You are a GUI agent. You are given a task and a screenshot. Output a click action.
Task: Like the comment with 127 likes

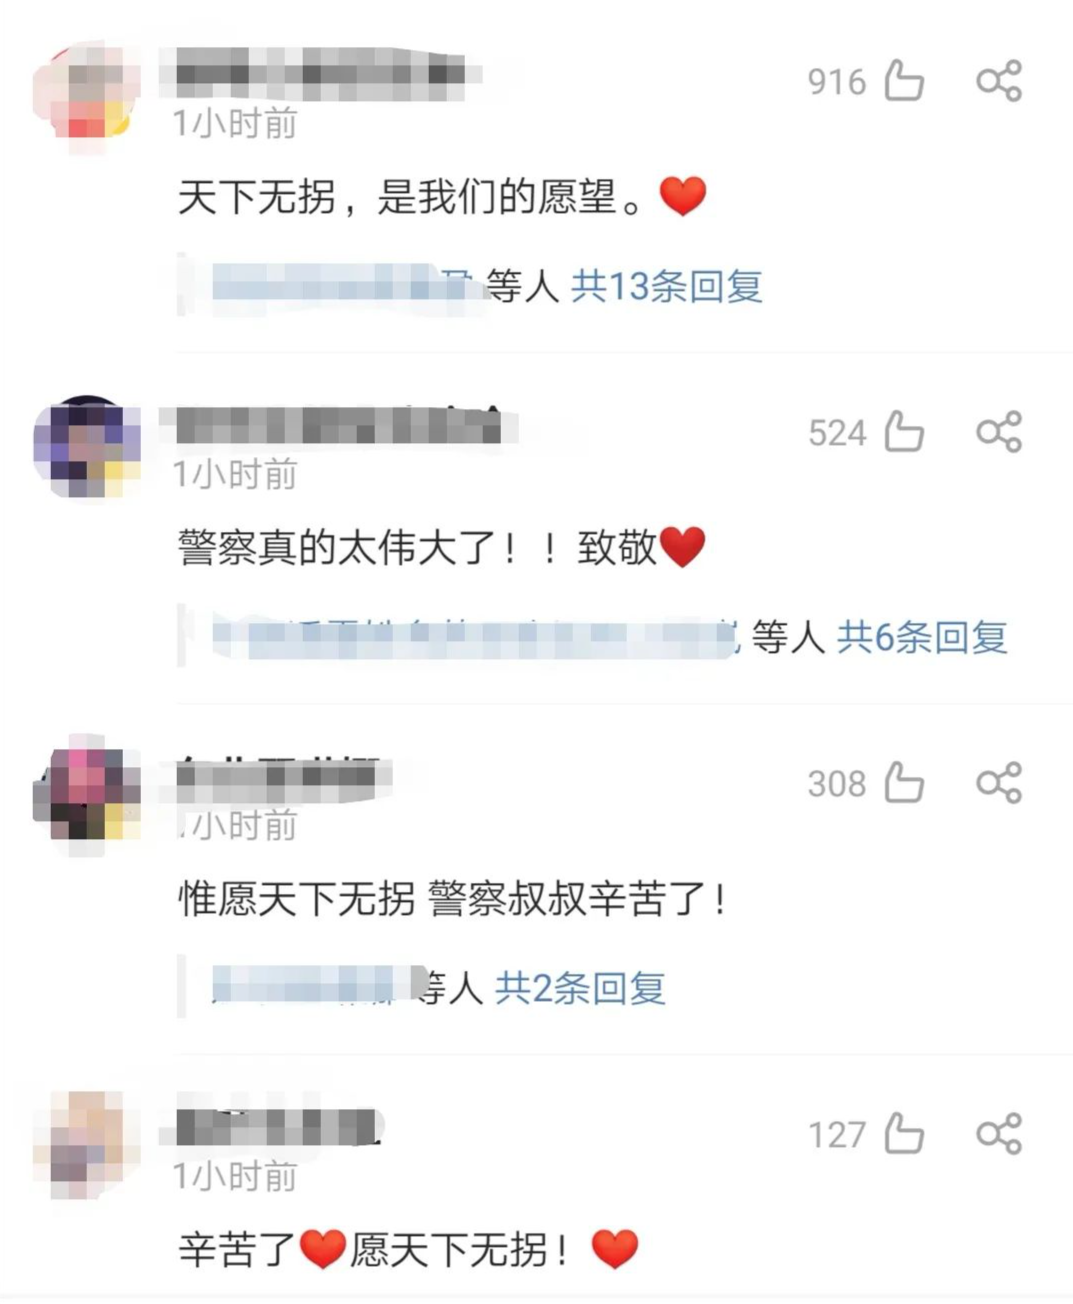(x=904, y=1134)
